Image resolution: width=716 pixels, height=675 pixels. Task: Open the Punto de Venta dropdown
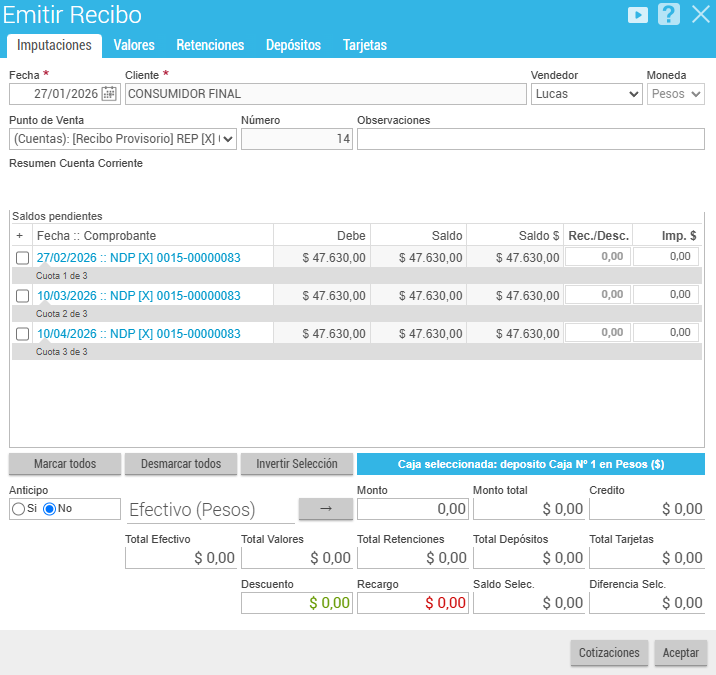click(x=123, y=139)
